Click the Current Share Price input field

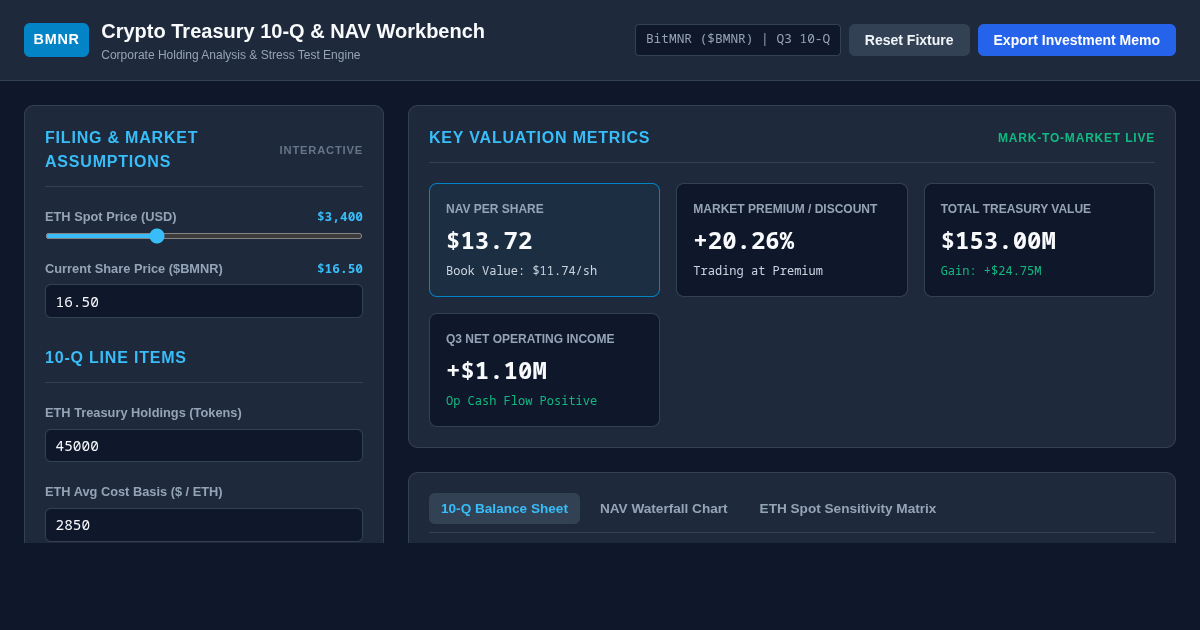point(204,301)
